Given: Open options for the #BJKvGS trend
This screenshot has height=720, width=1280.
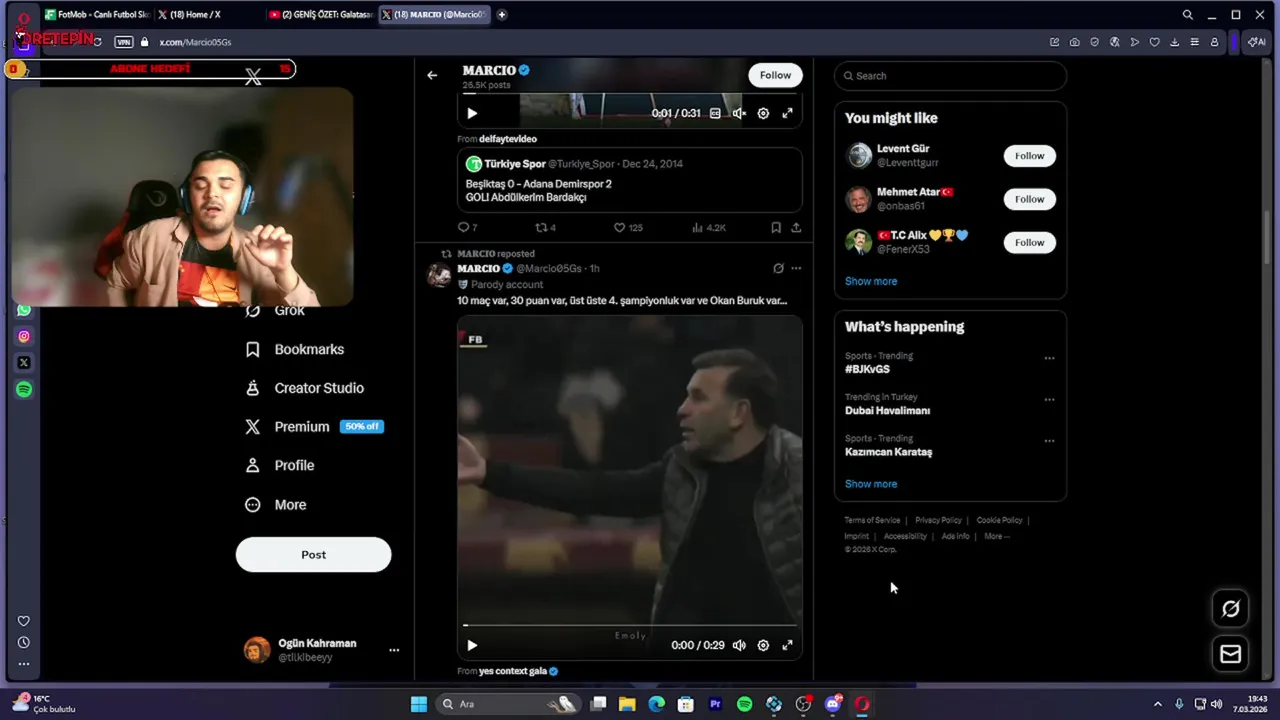Looking at the screenshot, I should 1049,358.
